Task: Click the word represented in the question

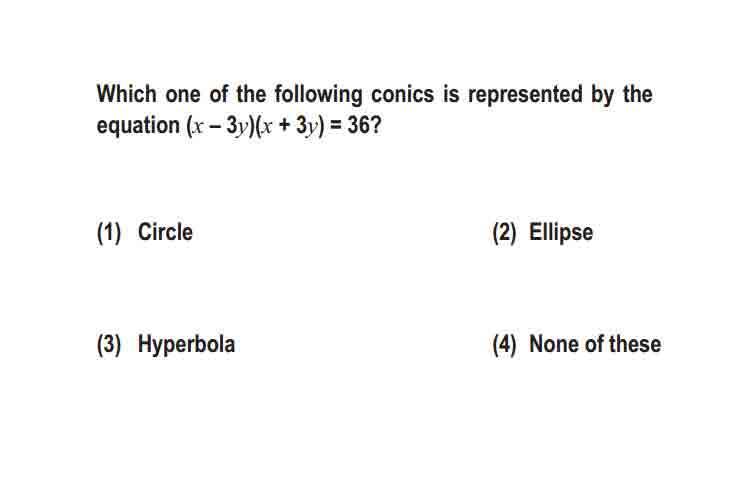Action: tap(525, 95)
